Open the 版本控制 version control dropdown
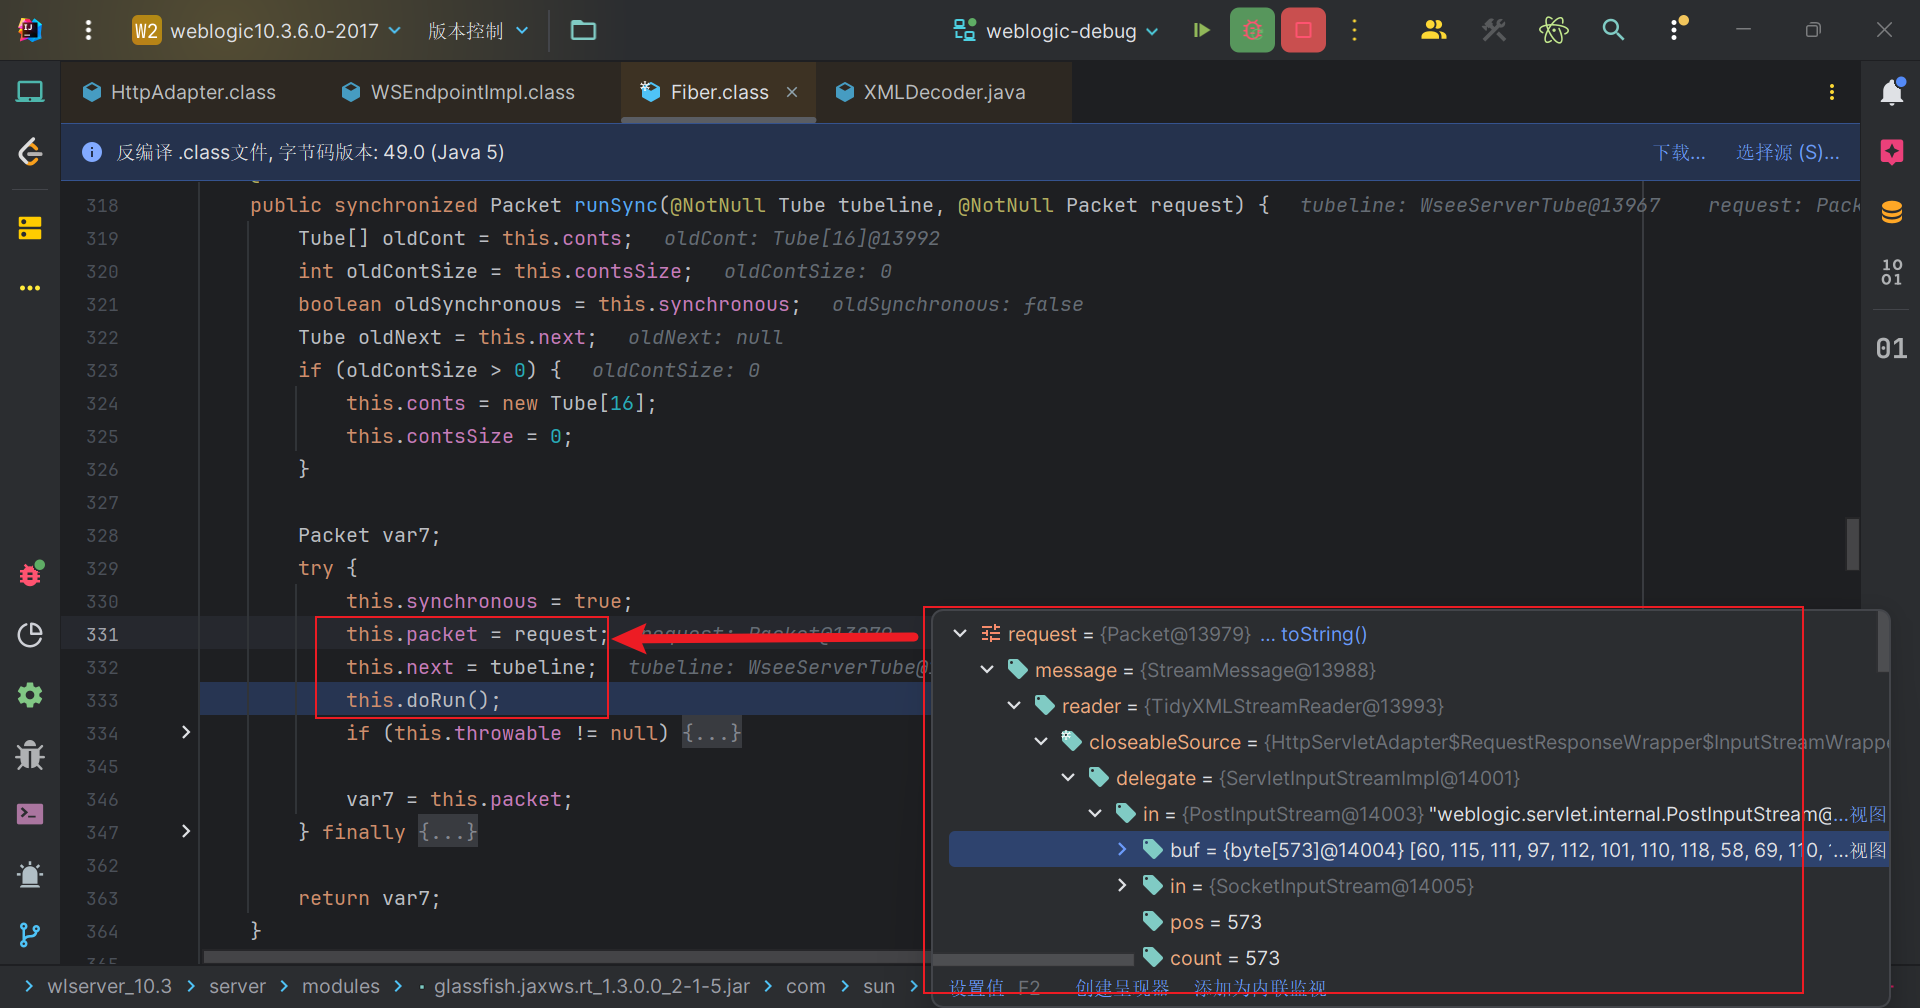 tap(478, 31)
